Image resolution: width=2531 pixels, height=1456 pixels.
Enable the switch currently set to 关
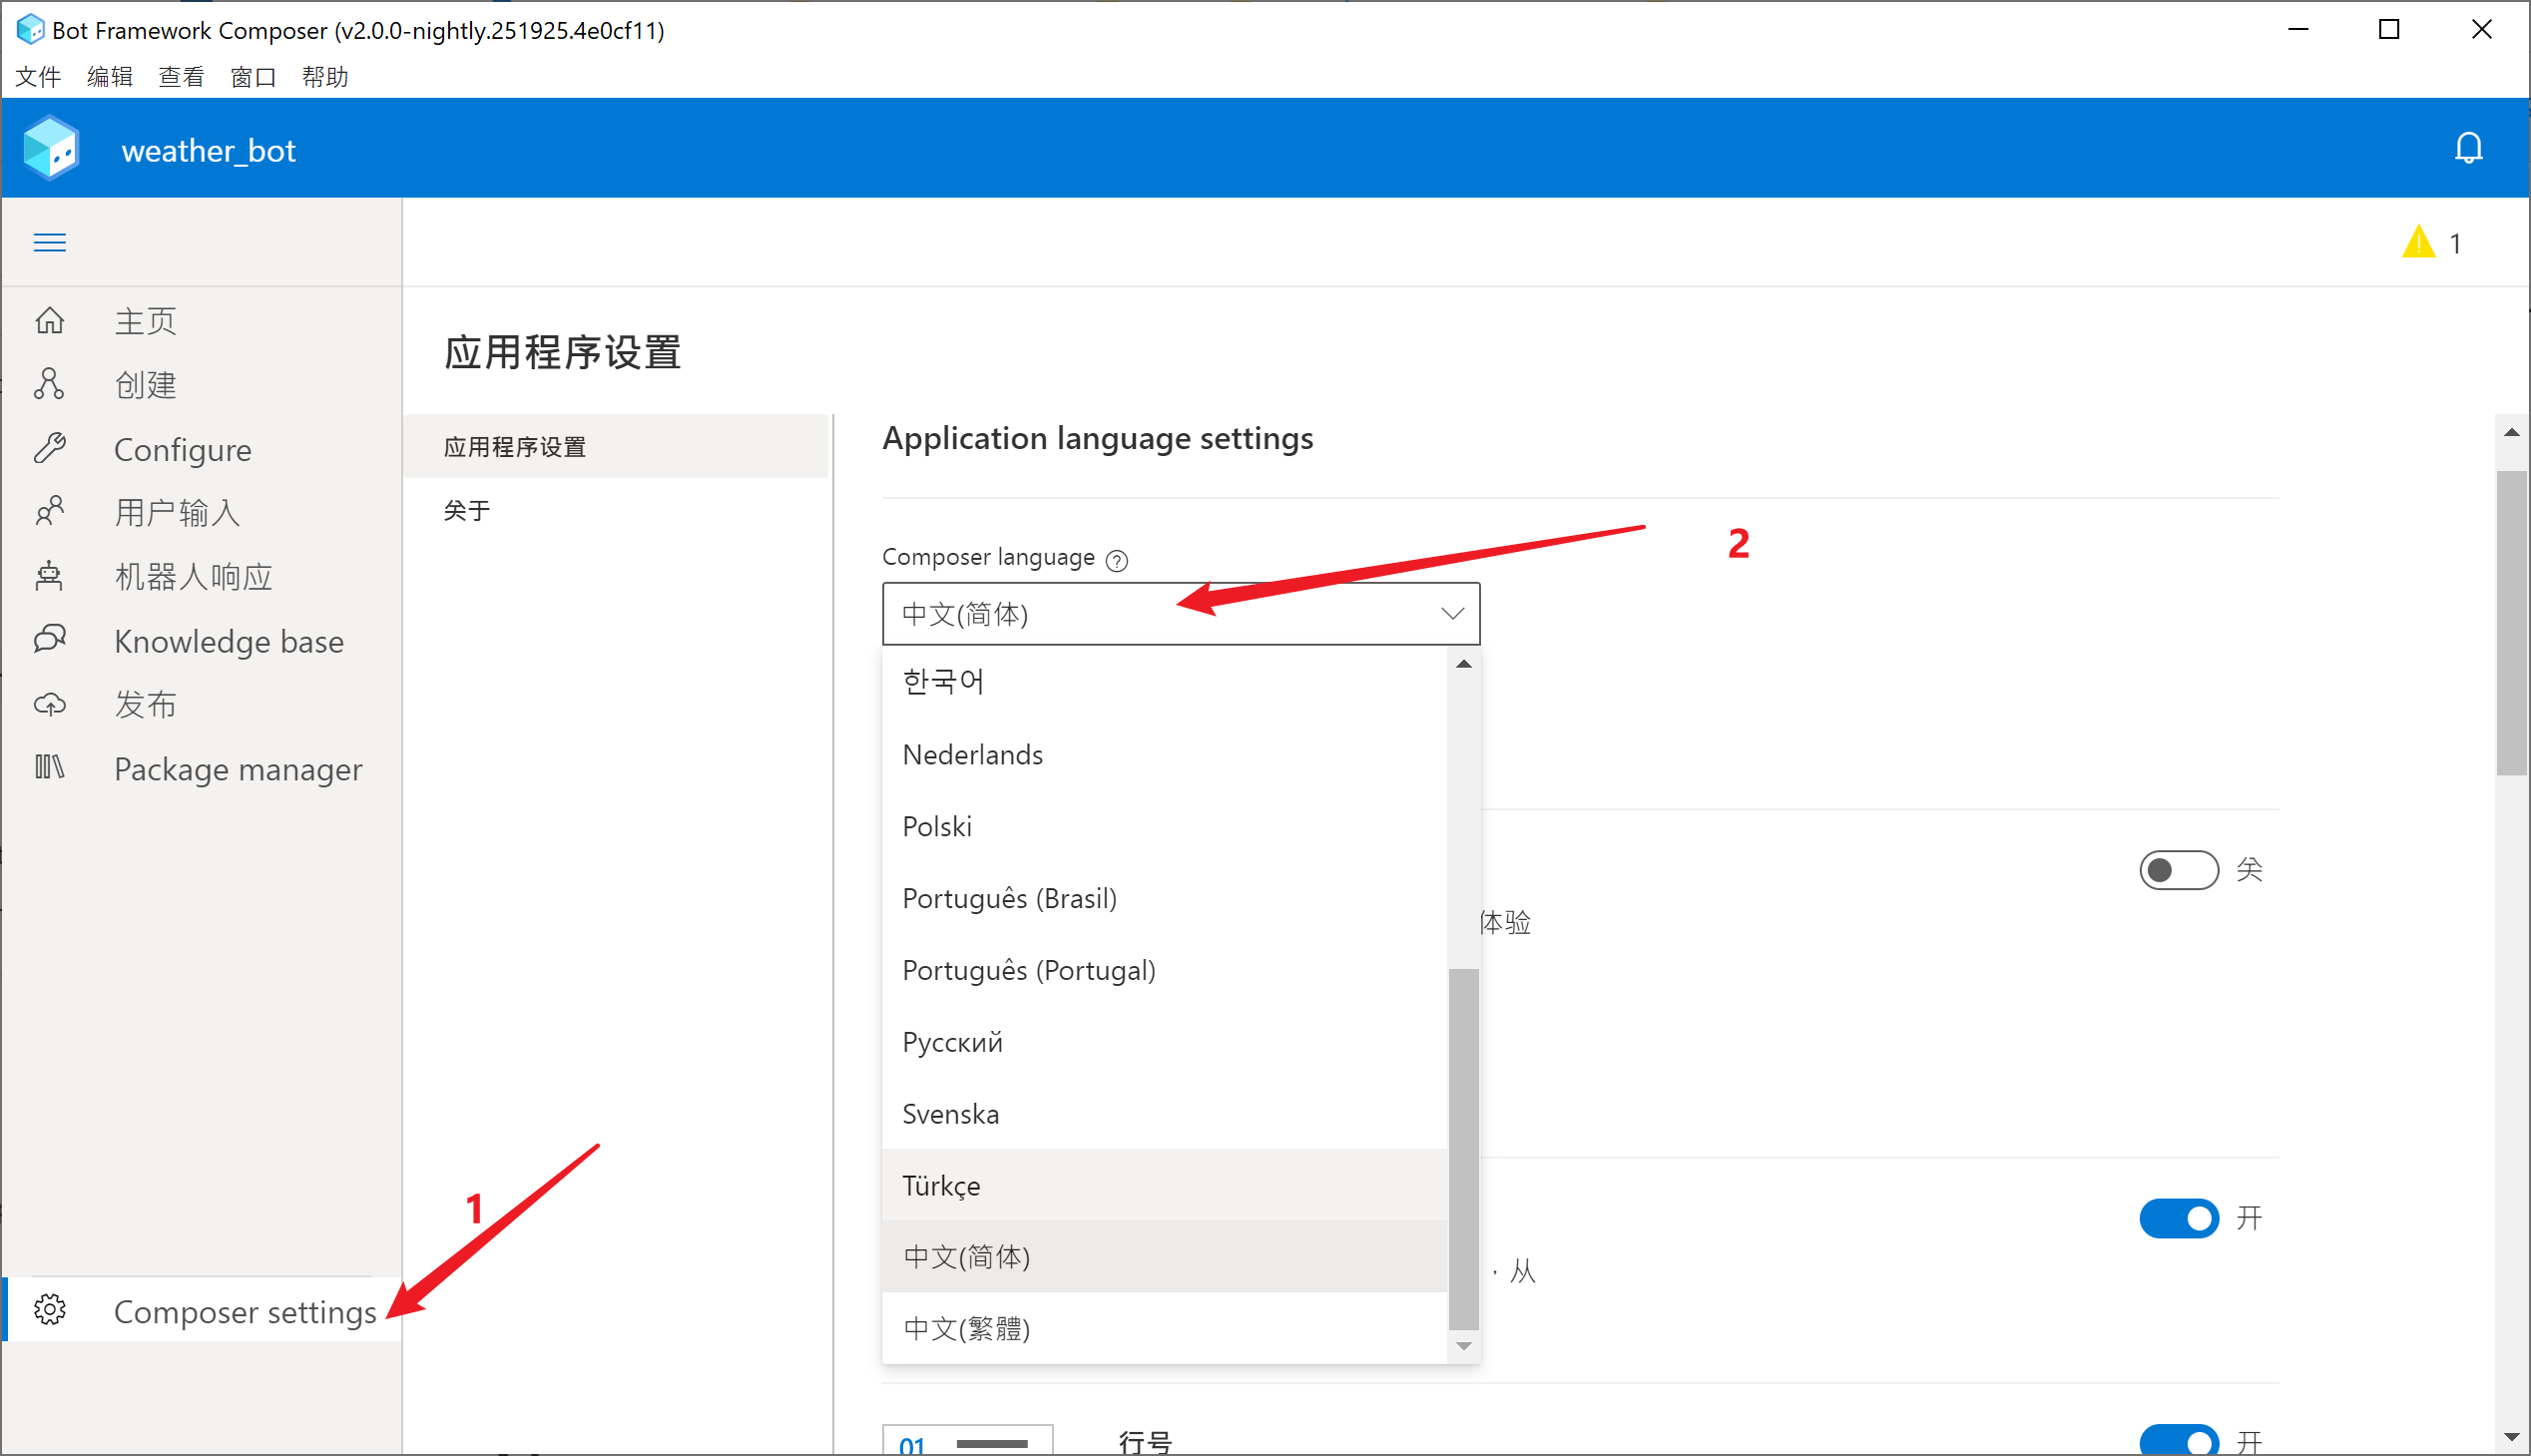[2179, 870]
